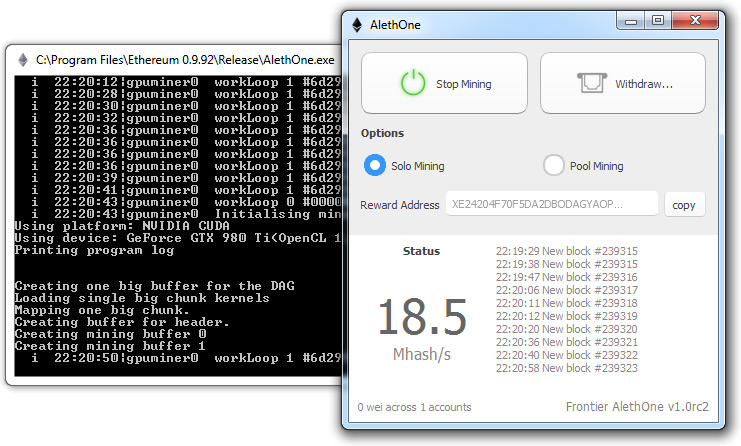Select log entry New block #239321
741x446 pixels.
click(x=567, y=342)
